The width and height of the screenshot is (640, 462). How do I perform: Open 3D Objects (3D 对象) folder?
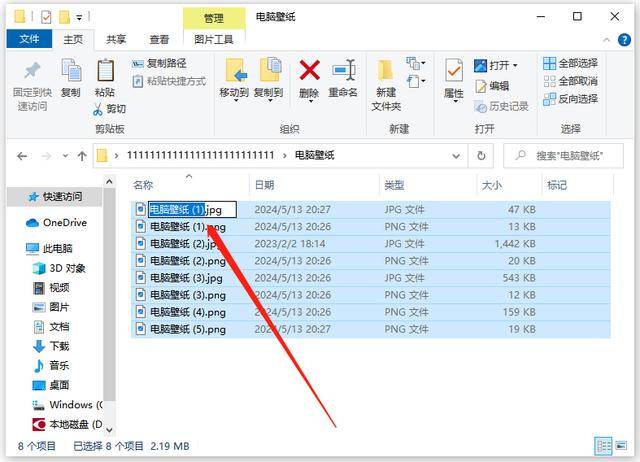click(x=60, y=268)
